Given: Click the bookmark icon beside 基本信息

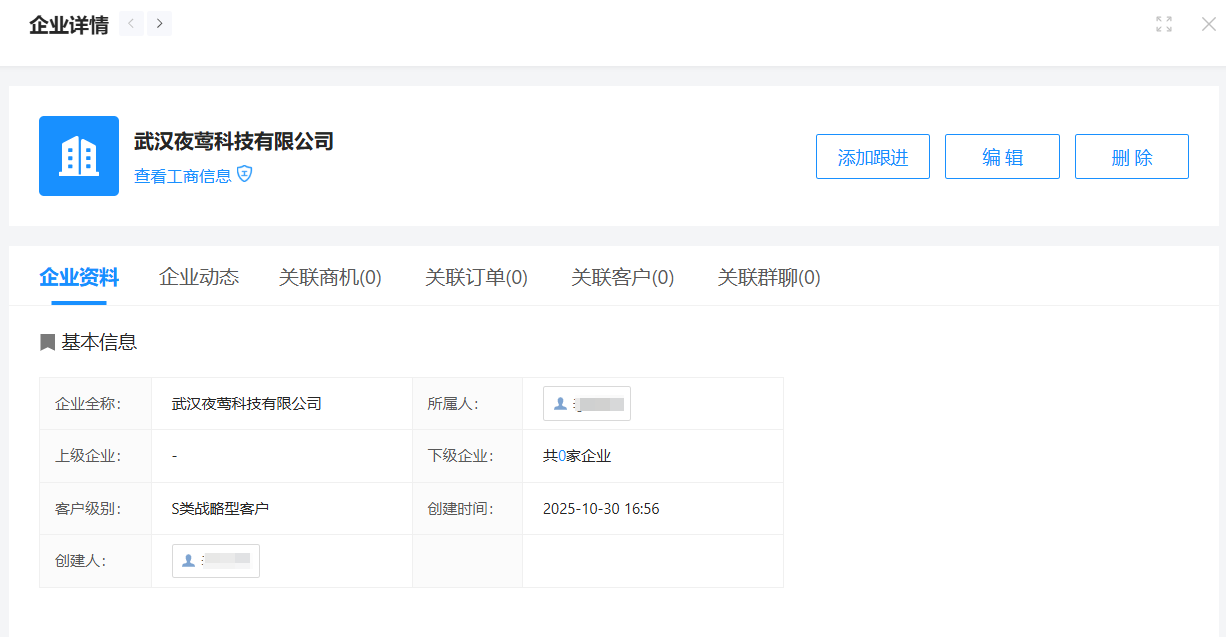Looking at the screenshot, I should pyautogui.click(x=47, y=342).
